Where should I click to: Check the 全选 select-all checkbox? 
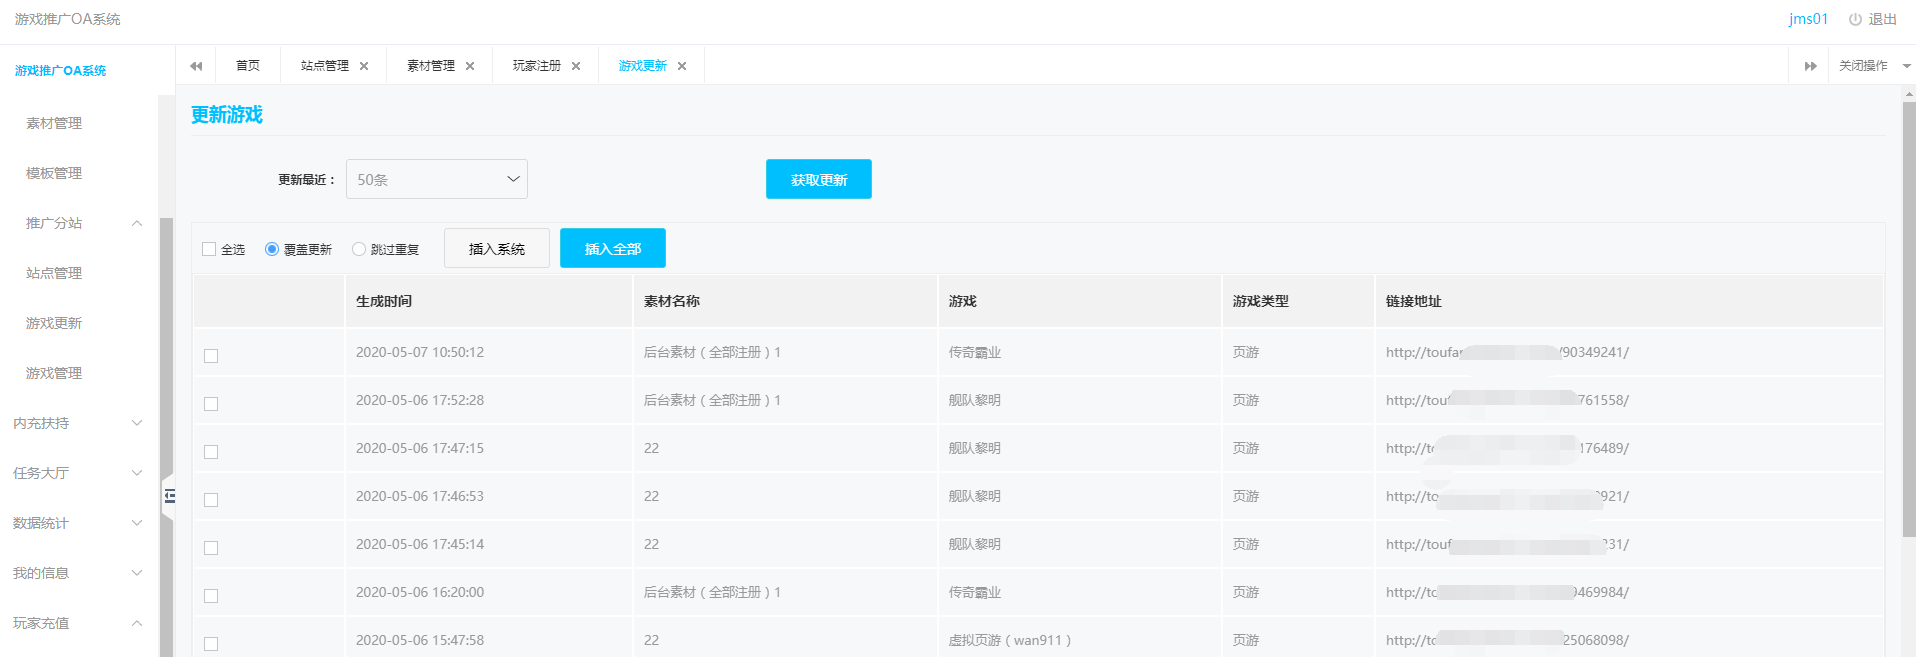click(209, 249)
